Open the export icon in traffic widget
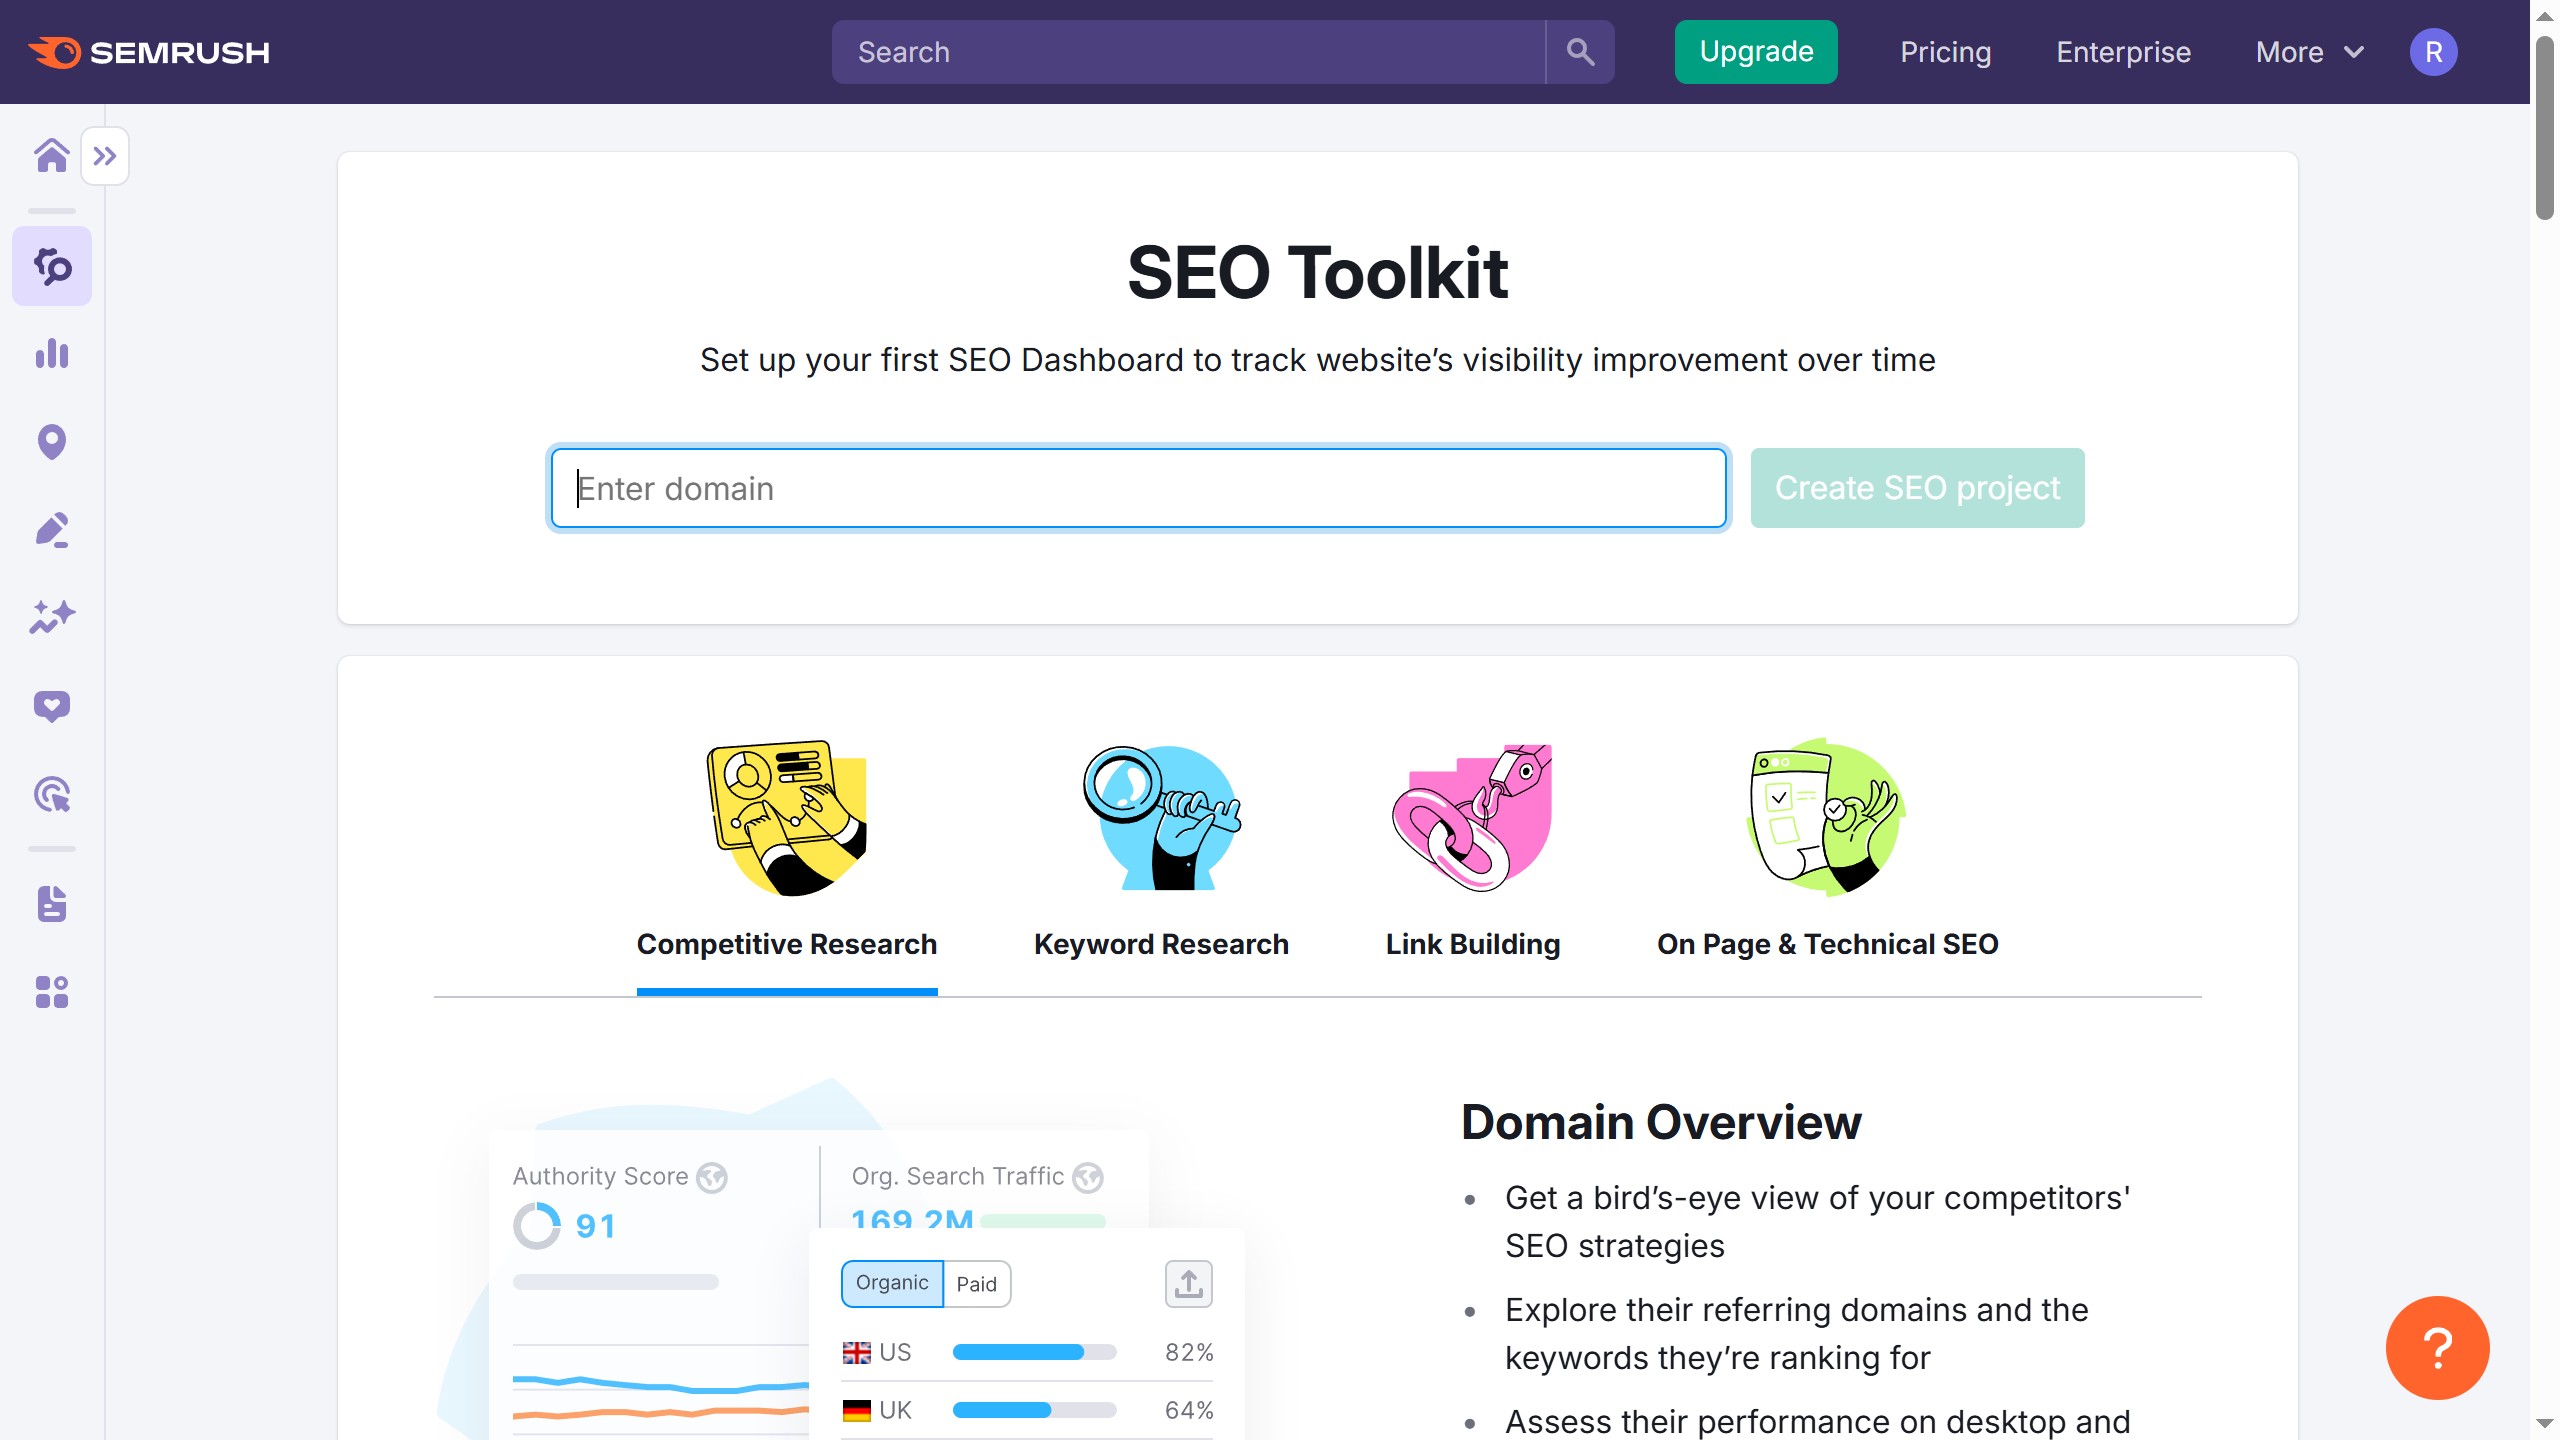 1187,1283
